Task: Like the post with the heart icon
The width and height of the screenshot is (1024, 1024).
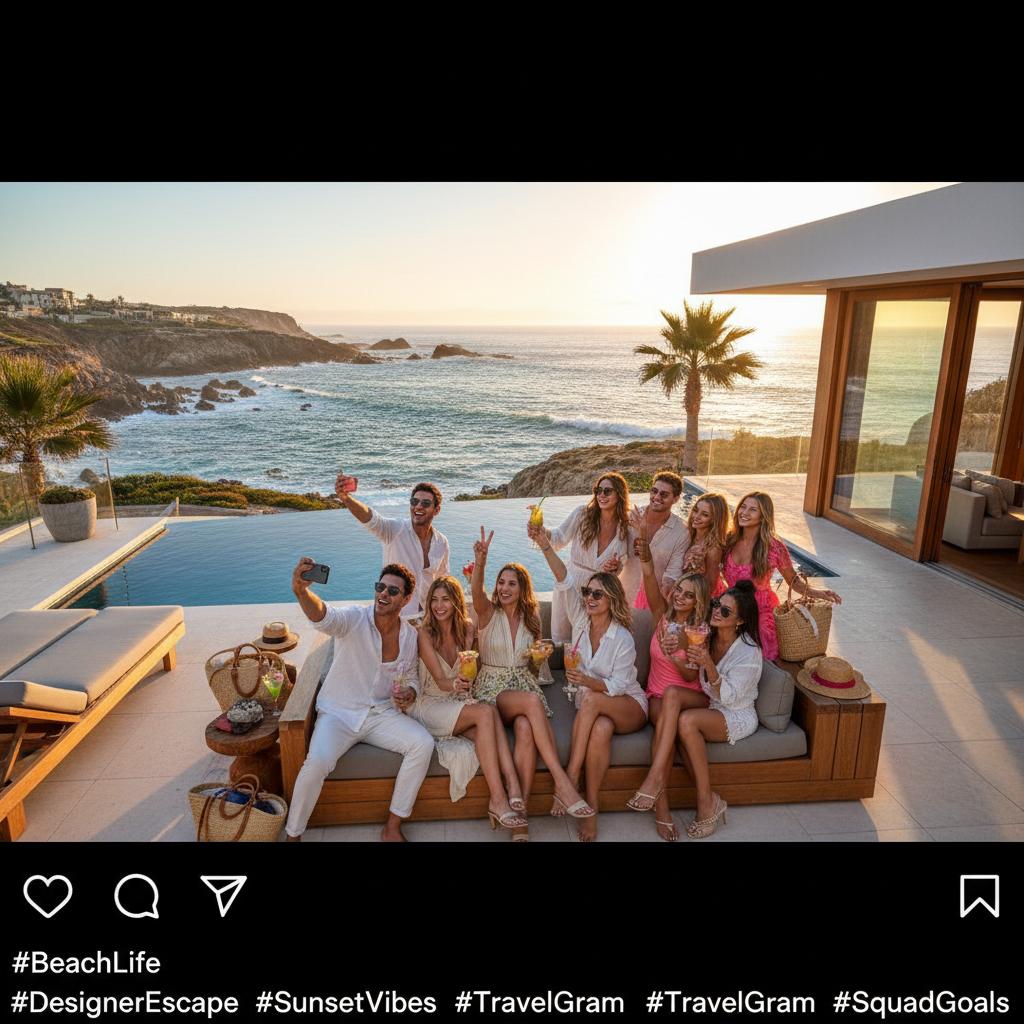Action: (x=48, y=896)
